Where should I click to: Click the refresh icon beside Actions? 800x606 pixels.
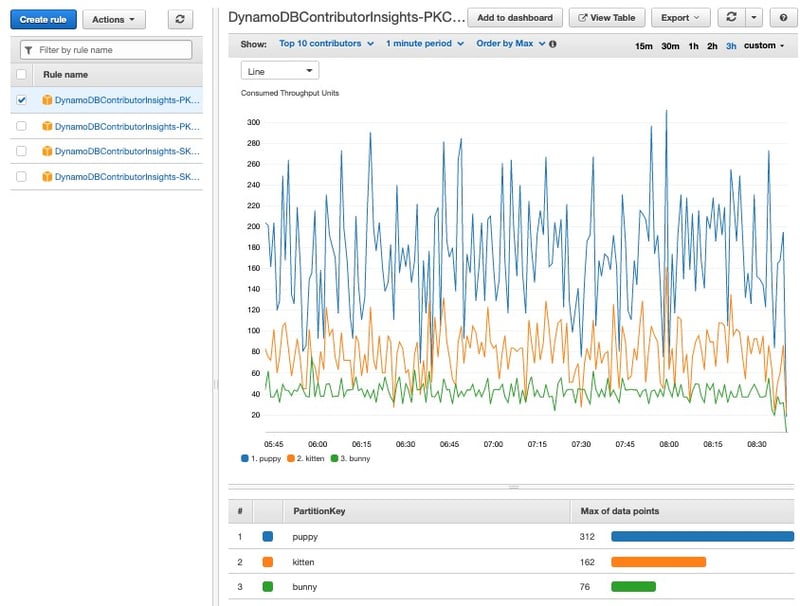coord(180,19)
